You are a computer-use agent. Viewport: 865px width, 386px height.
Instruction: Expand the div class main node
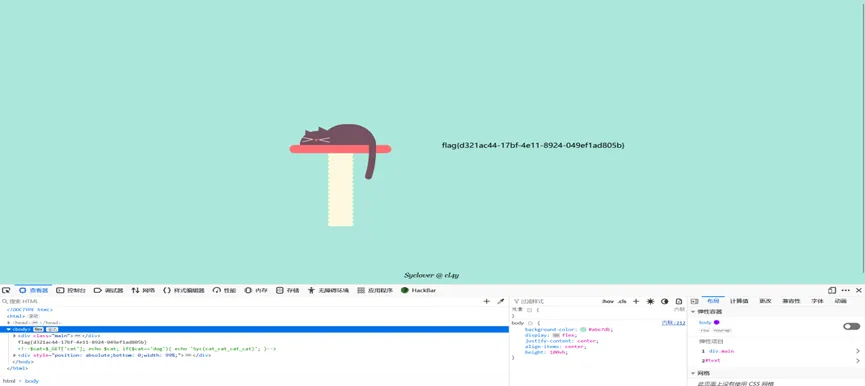pyautogui.click(x=14, y=336)
